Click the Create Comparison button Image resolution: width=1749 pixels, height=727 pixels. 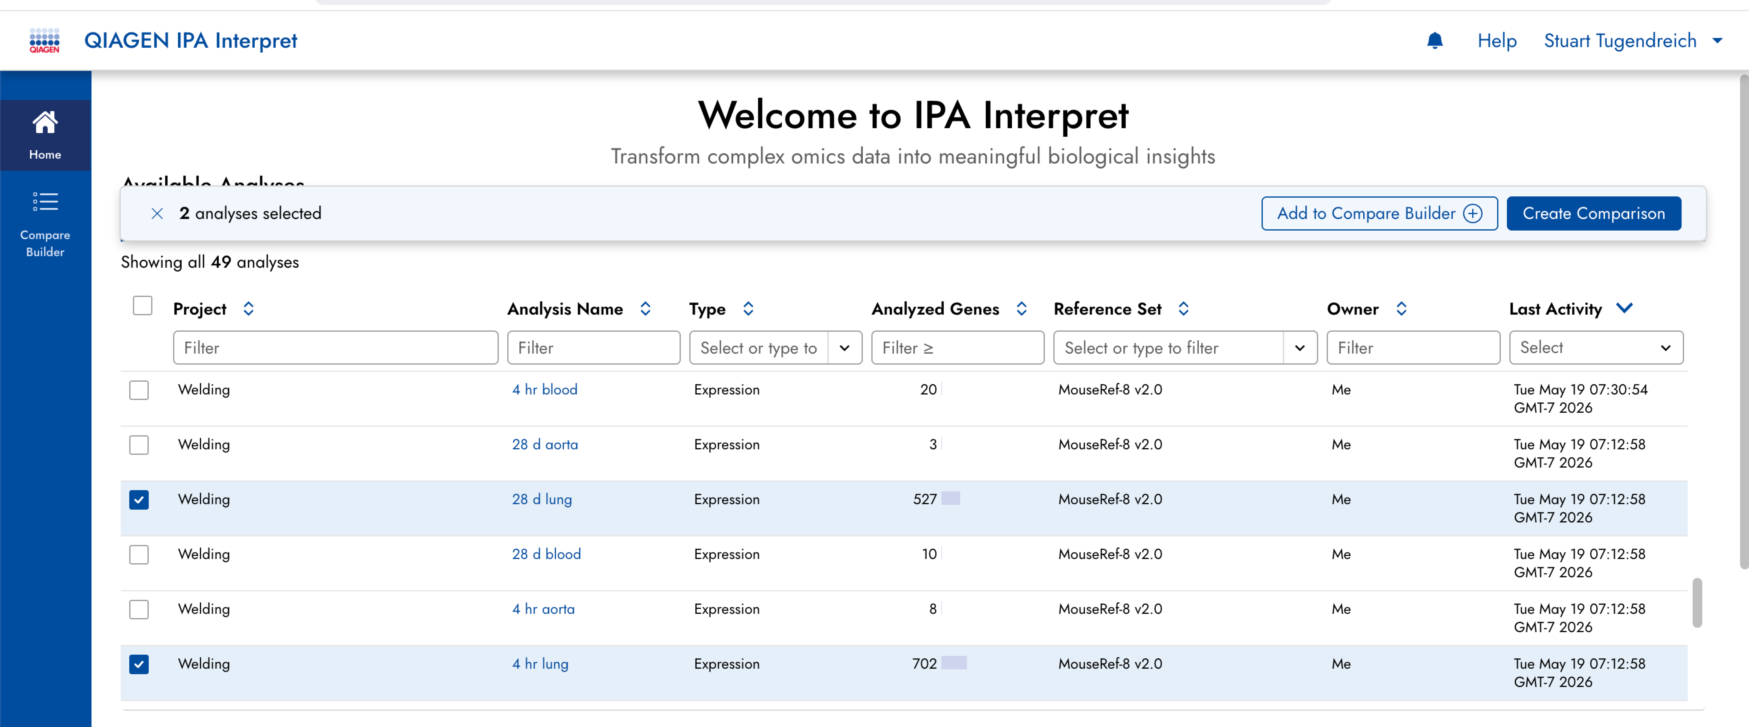point(1593,213)
